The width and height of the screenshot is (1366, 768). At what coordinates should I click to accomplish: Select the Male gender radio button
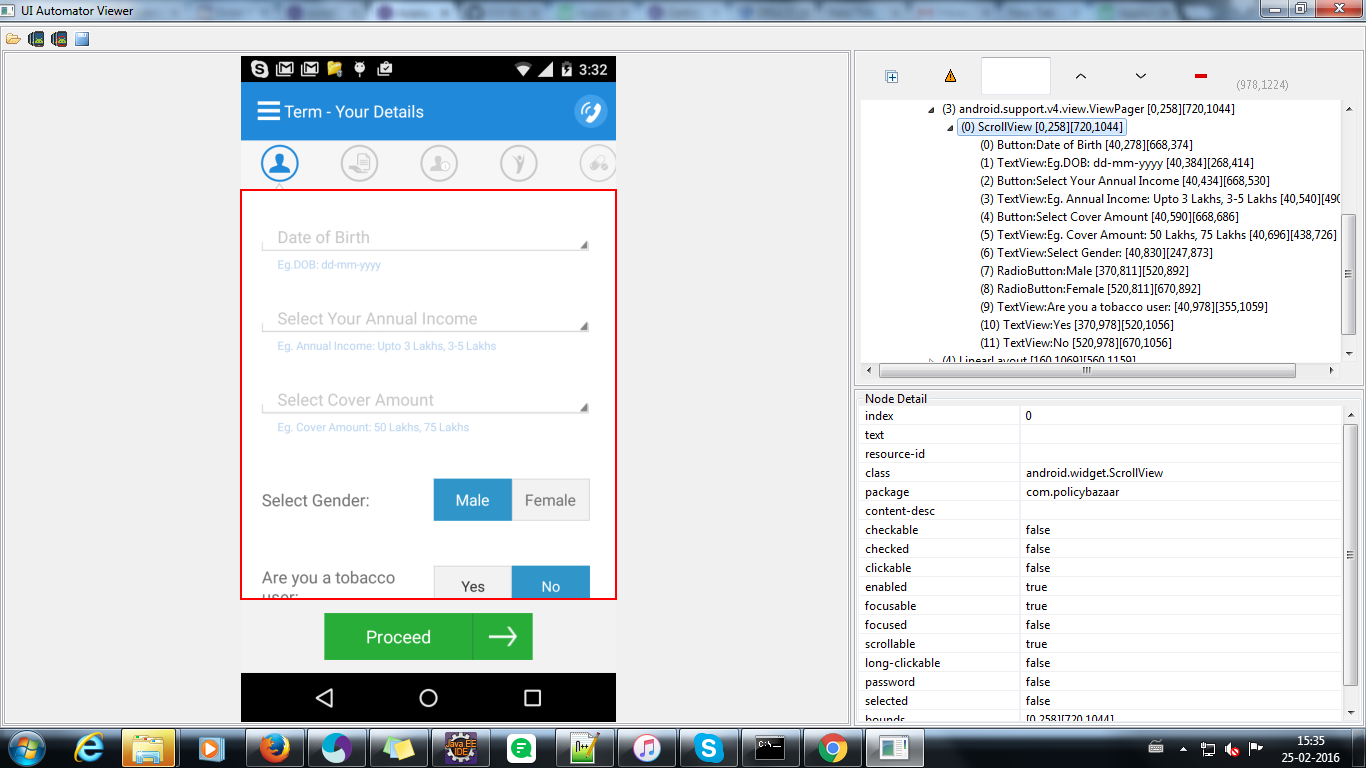(472, 499)
